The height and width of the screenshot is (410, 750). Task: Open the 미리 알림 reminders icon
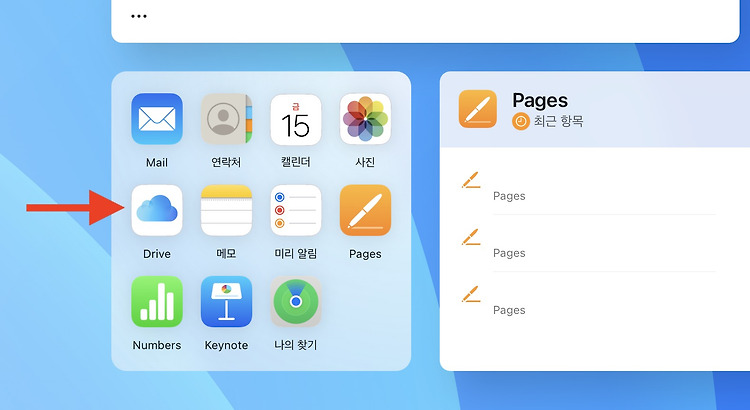[296, 210]
